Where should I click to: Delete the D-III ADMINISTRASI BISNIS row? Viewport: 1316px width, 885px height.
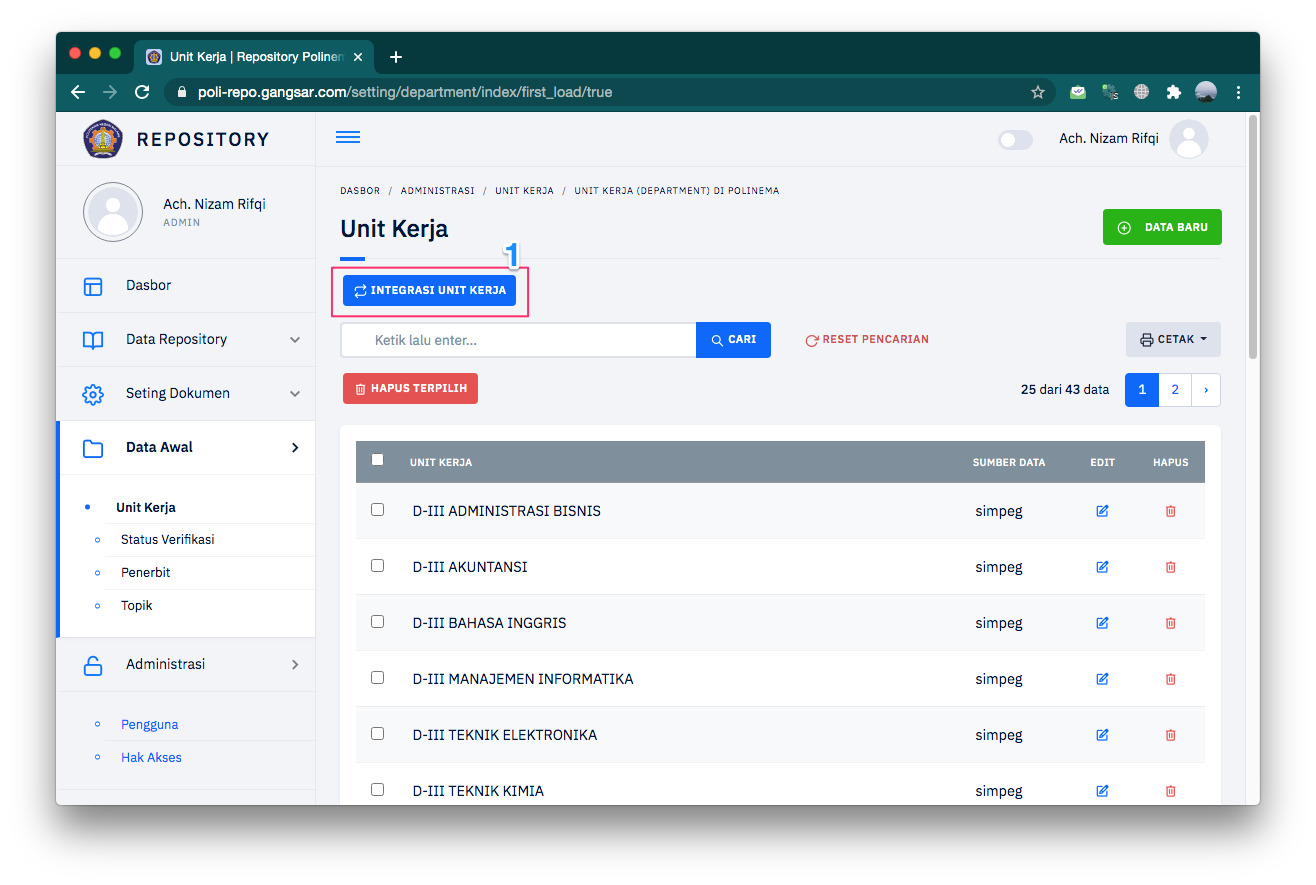1170,511
